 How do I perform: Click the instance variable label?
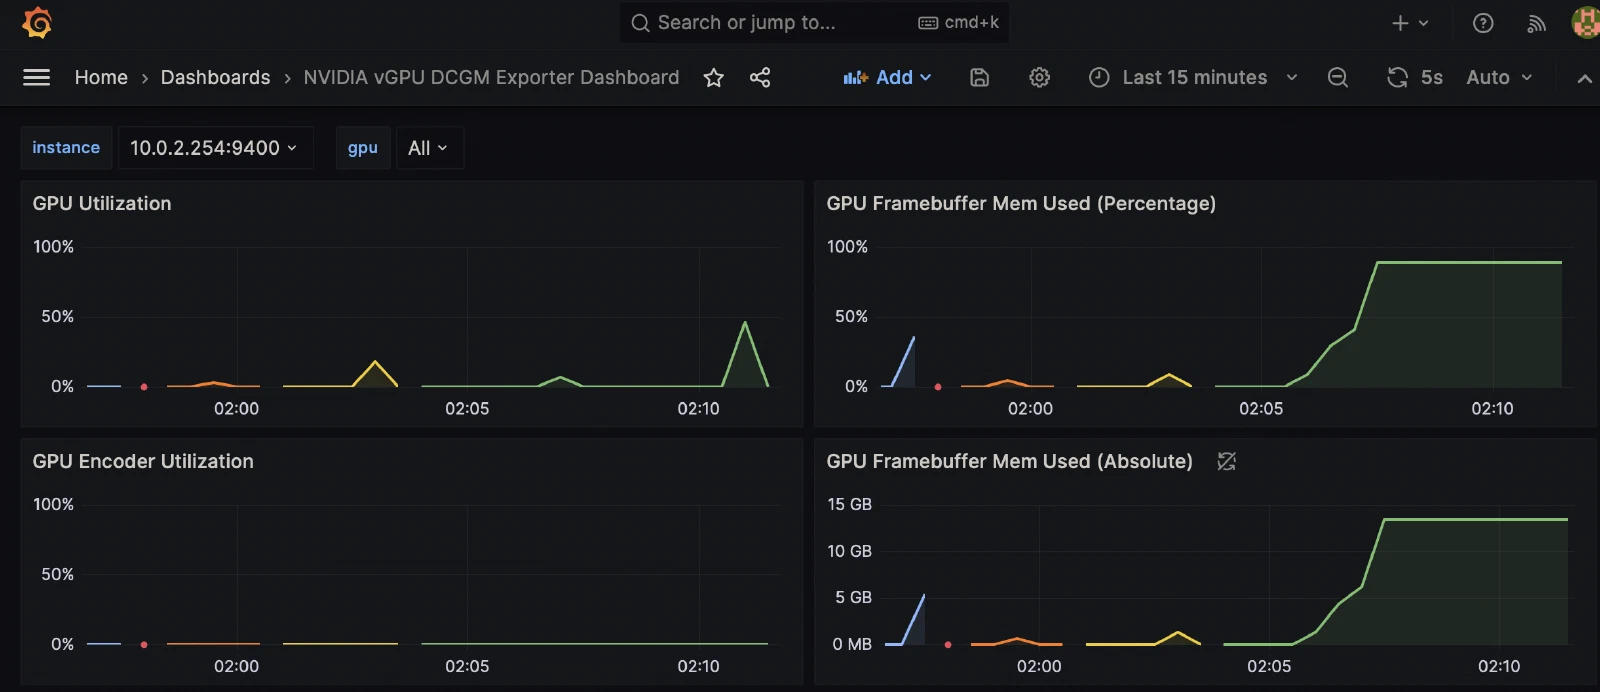(66, 148)
